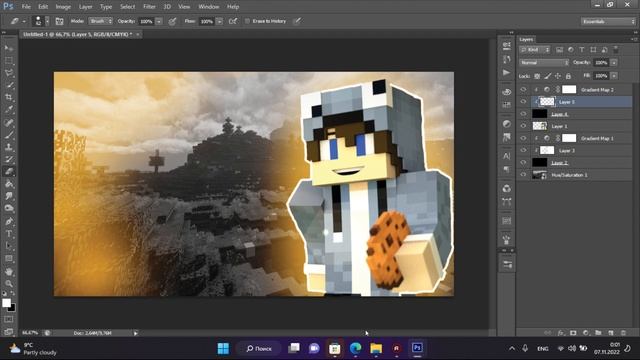This screenshot has height=360, width=640.
Task: Open the Window menu
Action: click(x=209, y=7)
